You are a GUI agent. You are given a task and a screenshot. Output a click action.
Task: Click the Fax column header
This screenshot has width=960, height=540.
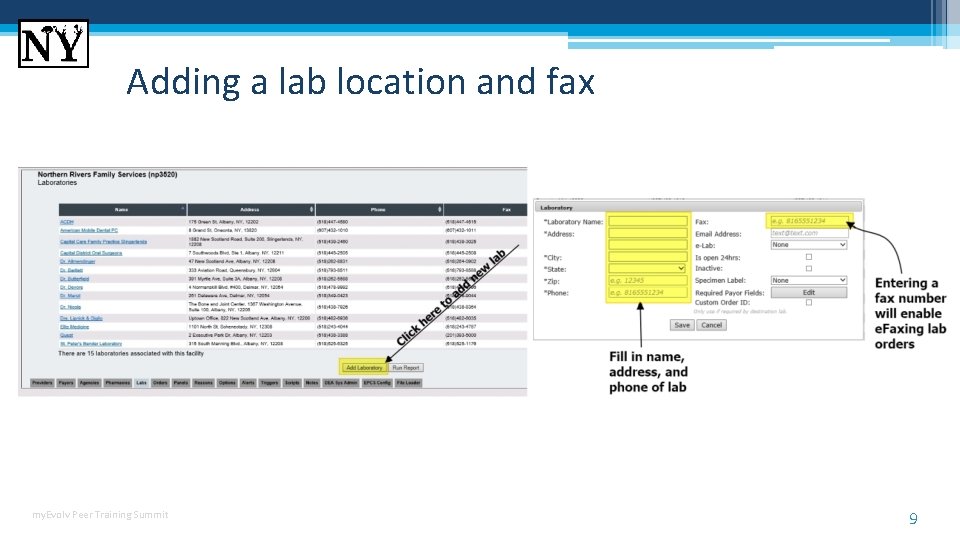click(x=486, y=210)
